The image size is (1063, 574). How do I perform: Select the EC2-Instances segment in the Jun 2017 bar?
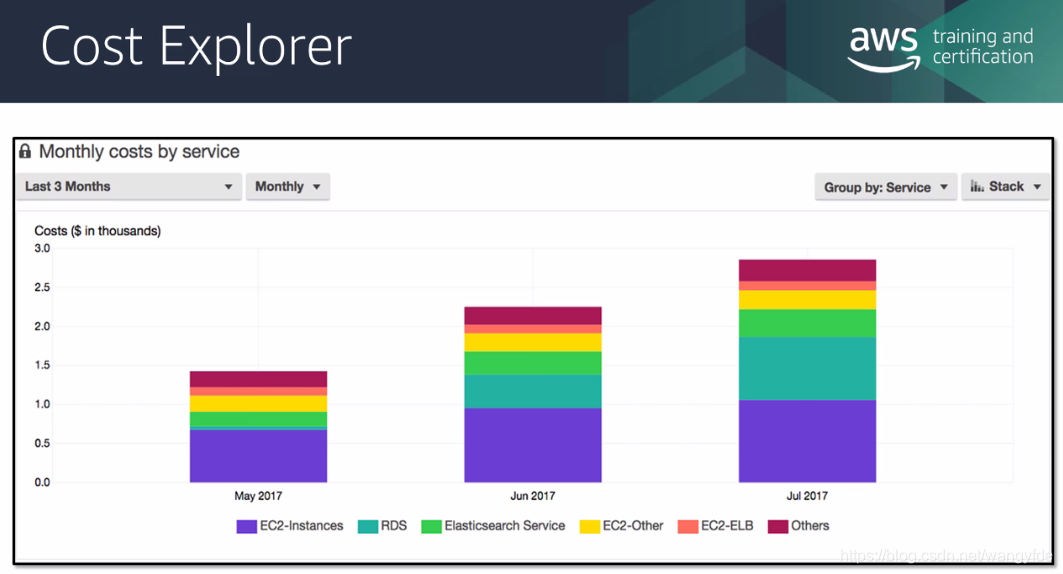533,445
